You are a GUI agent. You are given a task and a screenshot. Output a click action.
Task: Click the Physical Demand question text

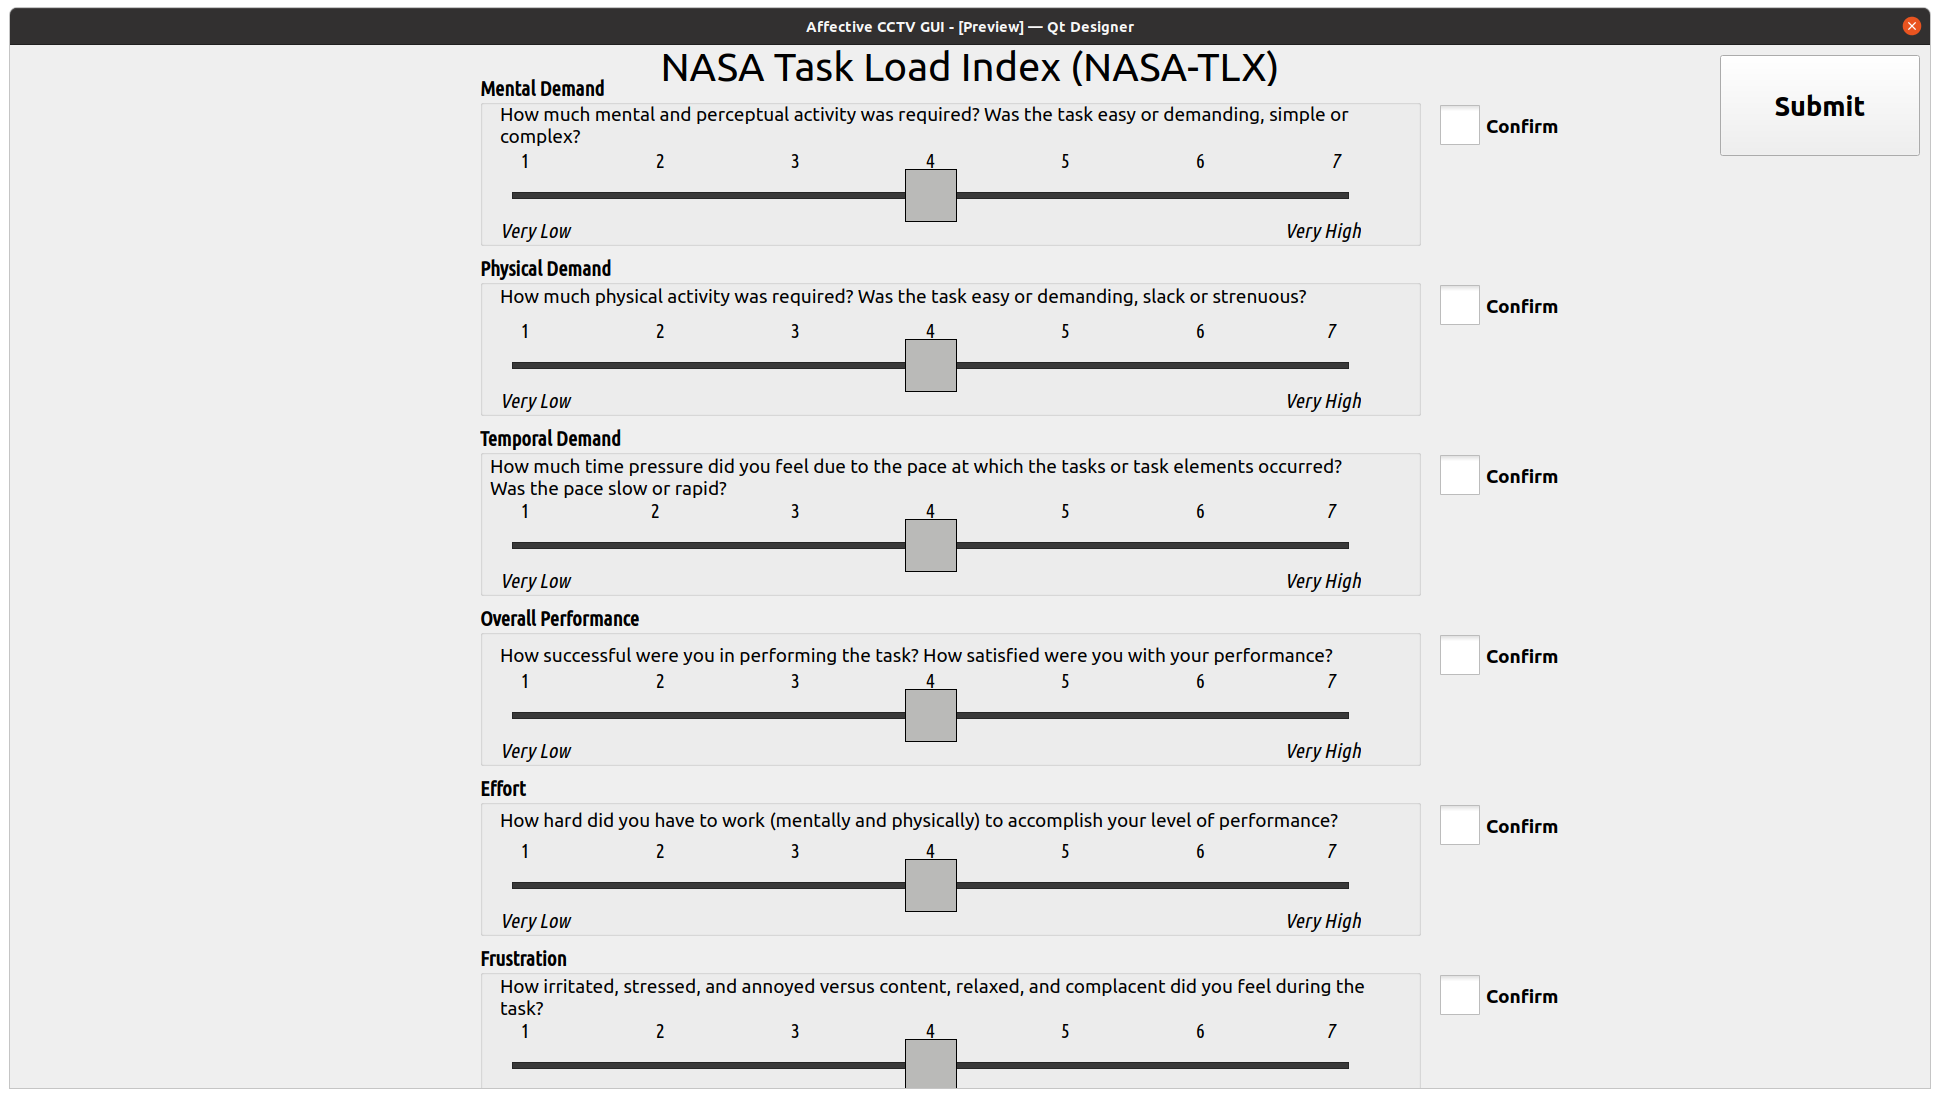click(x=903, y=296)
